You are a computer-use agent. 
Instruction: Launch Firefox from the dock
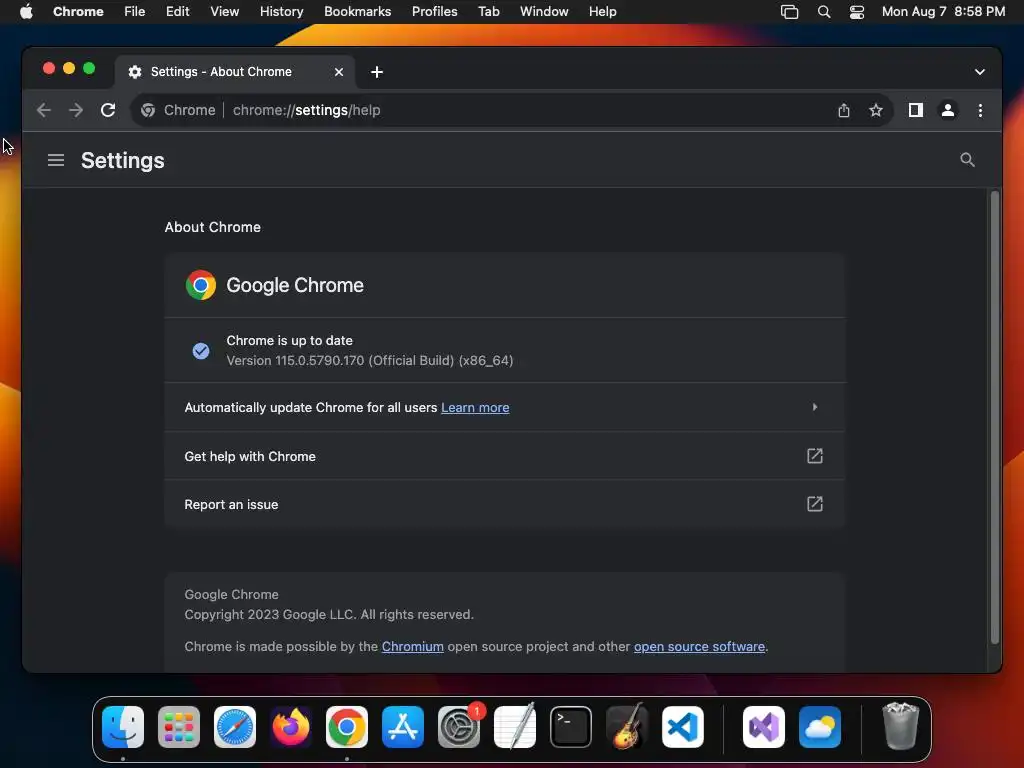click(x=291, y=726)
